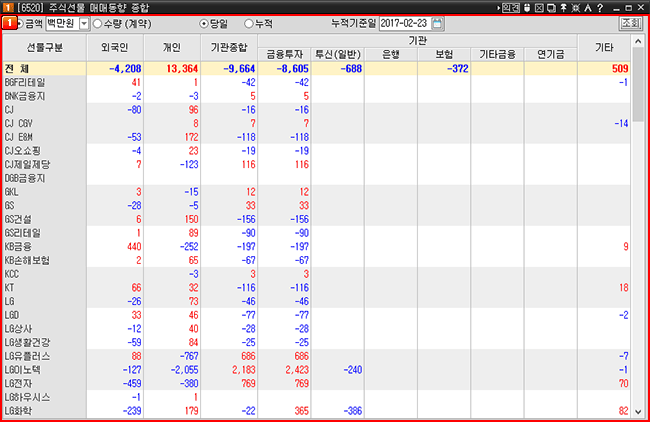This screenshot has height=422, width=650.
Task: Select the CJ CGV row label
Action: (19, 124)
